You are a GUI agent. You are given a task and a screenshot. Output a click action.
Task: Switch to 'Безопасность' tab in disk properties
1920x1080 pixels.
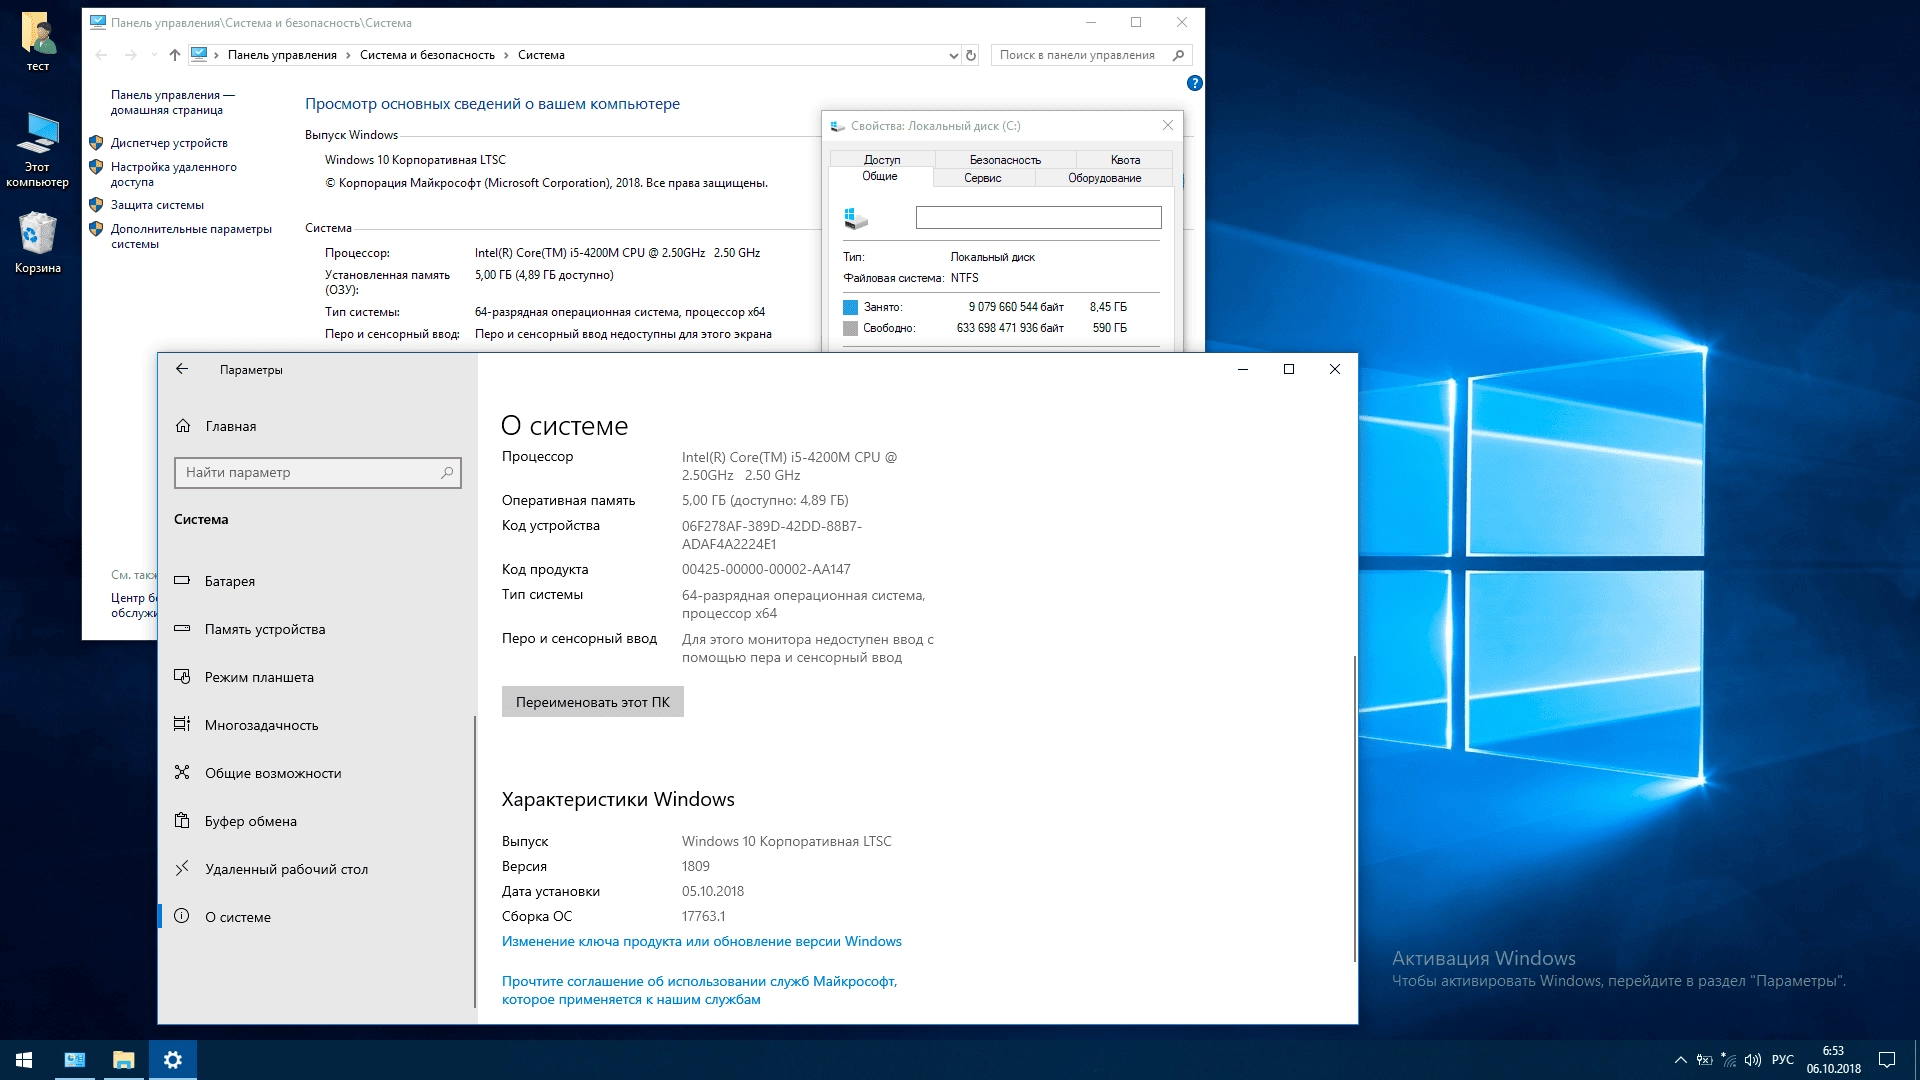tap(1005, 160)
